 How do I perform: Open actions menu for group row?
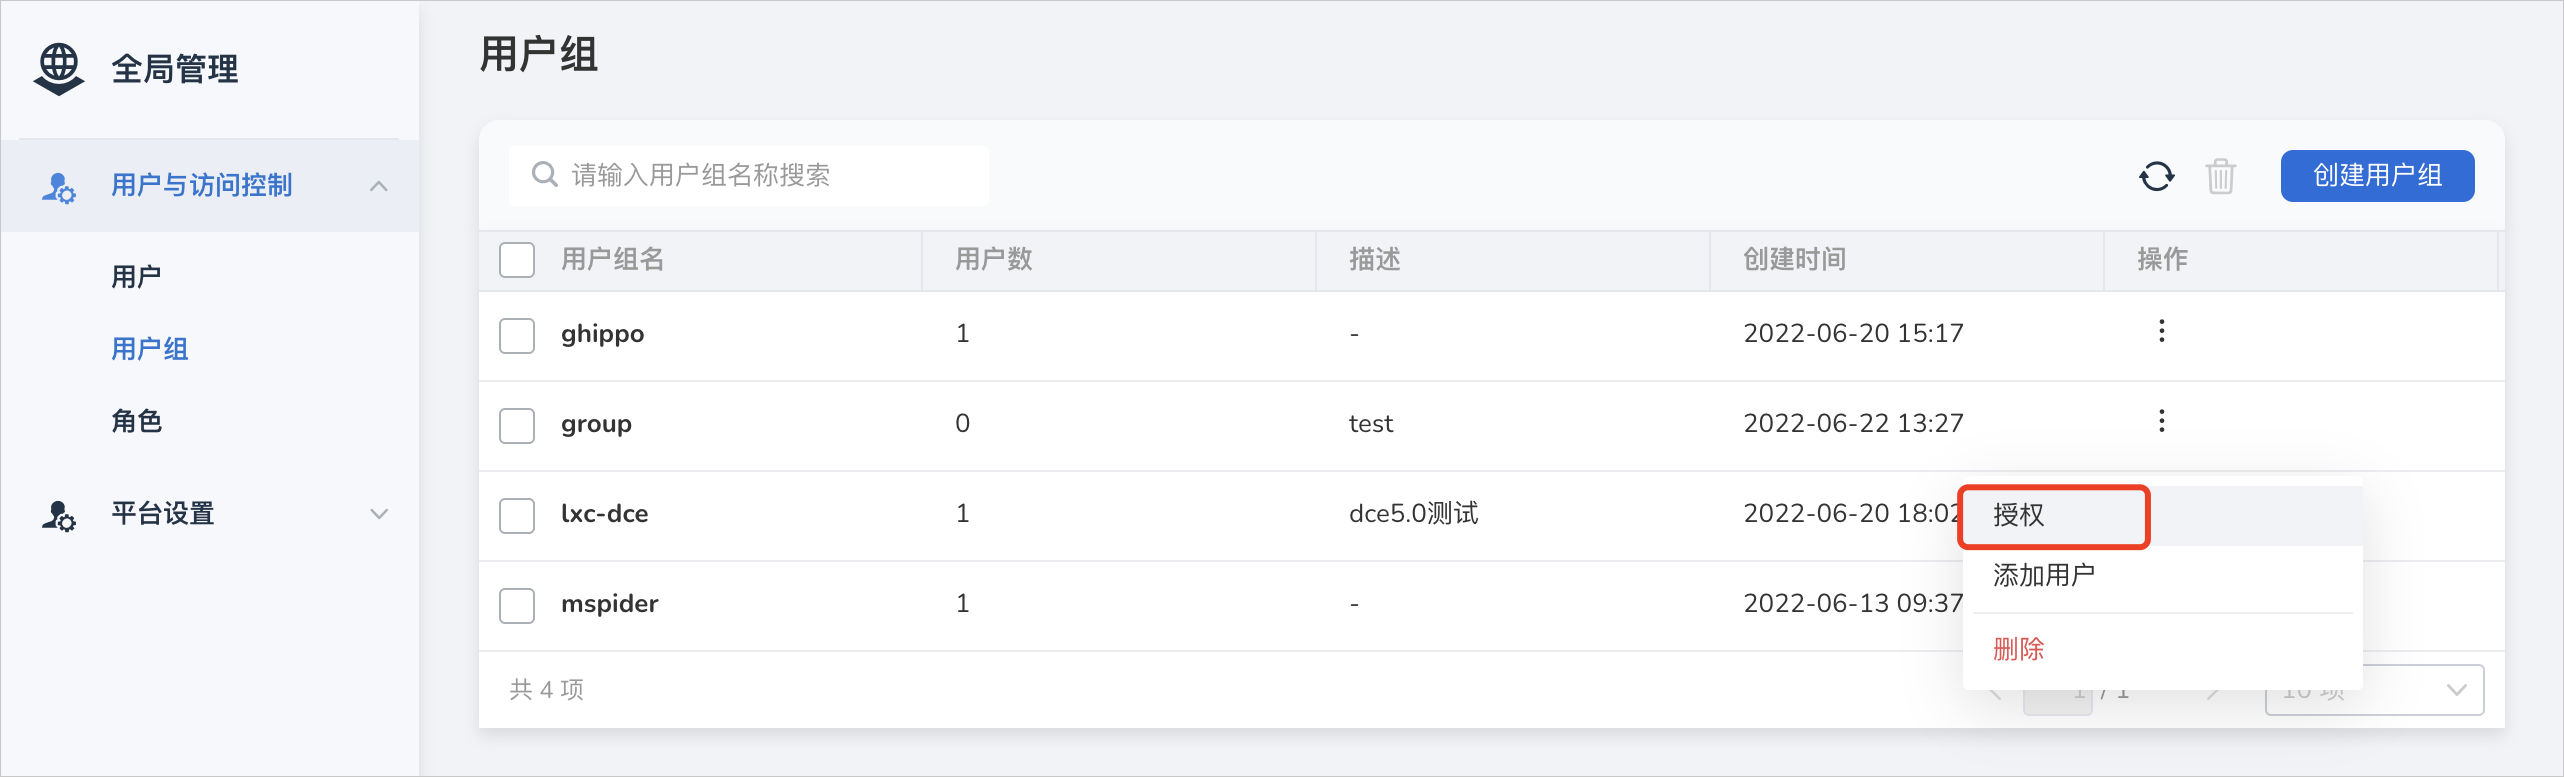2162,421
